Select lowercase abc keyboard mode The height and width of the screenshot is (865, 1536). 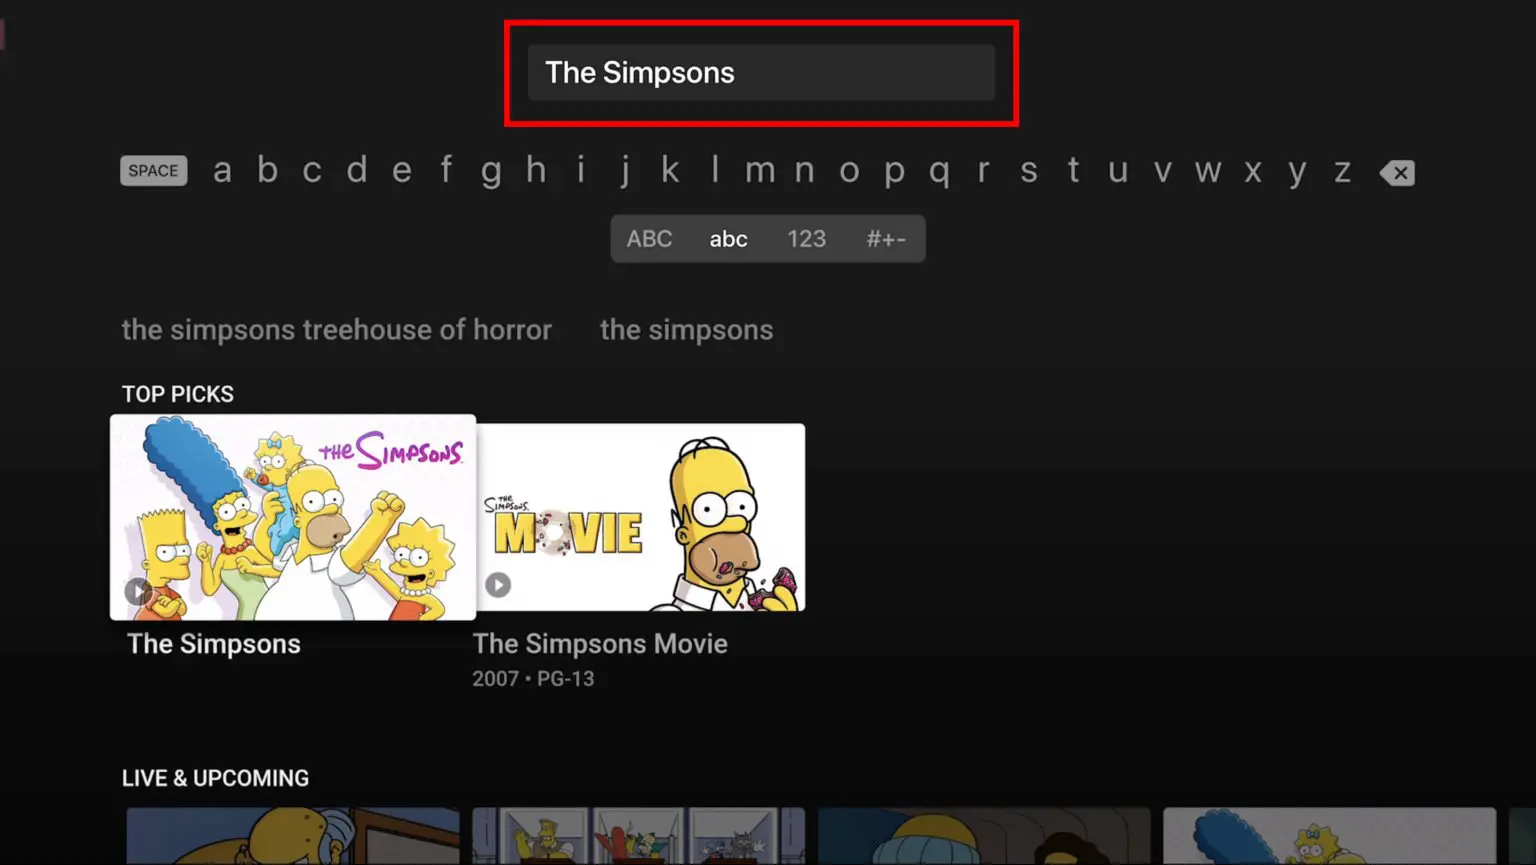click(x=728, y=239)
